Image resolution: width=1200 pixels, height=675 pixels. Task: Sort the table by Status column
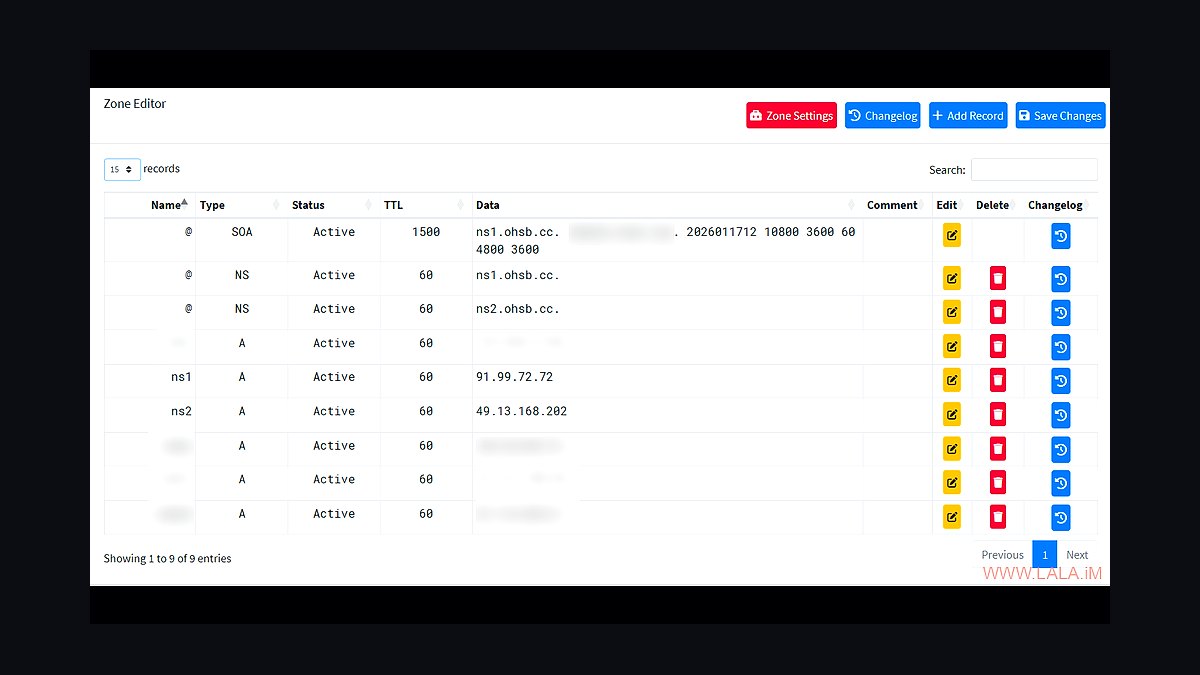click(333, 205)
